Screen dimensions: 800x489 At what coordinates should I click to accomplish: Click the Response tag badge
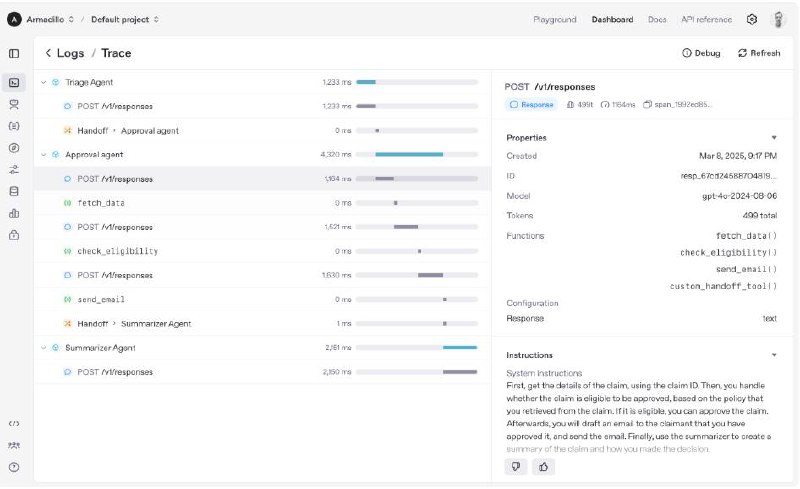[x=532, y=105]
